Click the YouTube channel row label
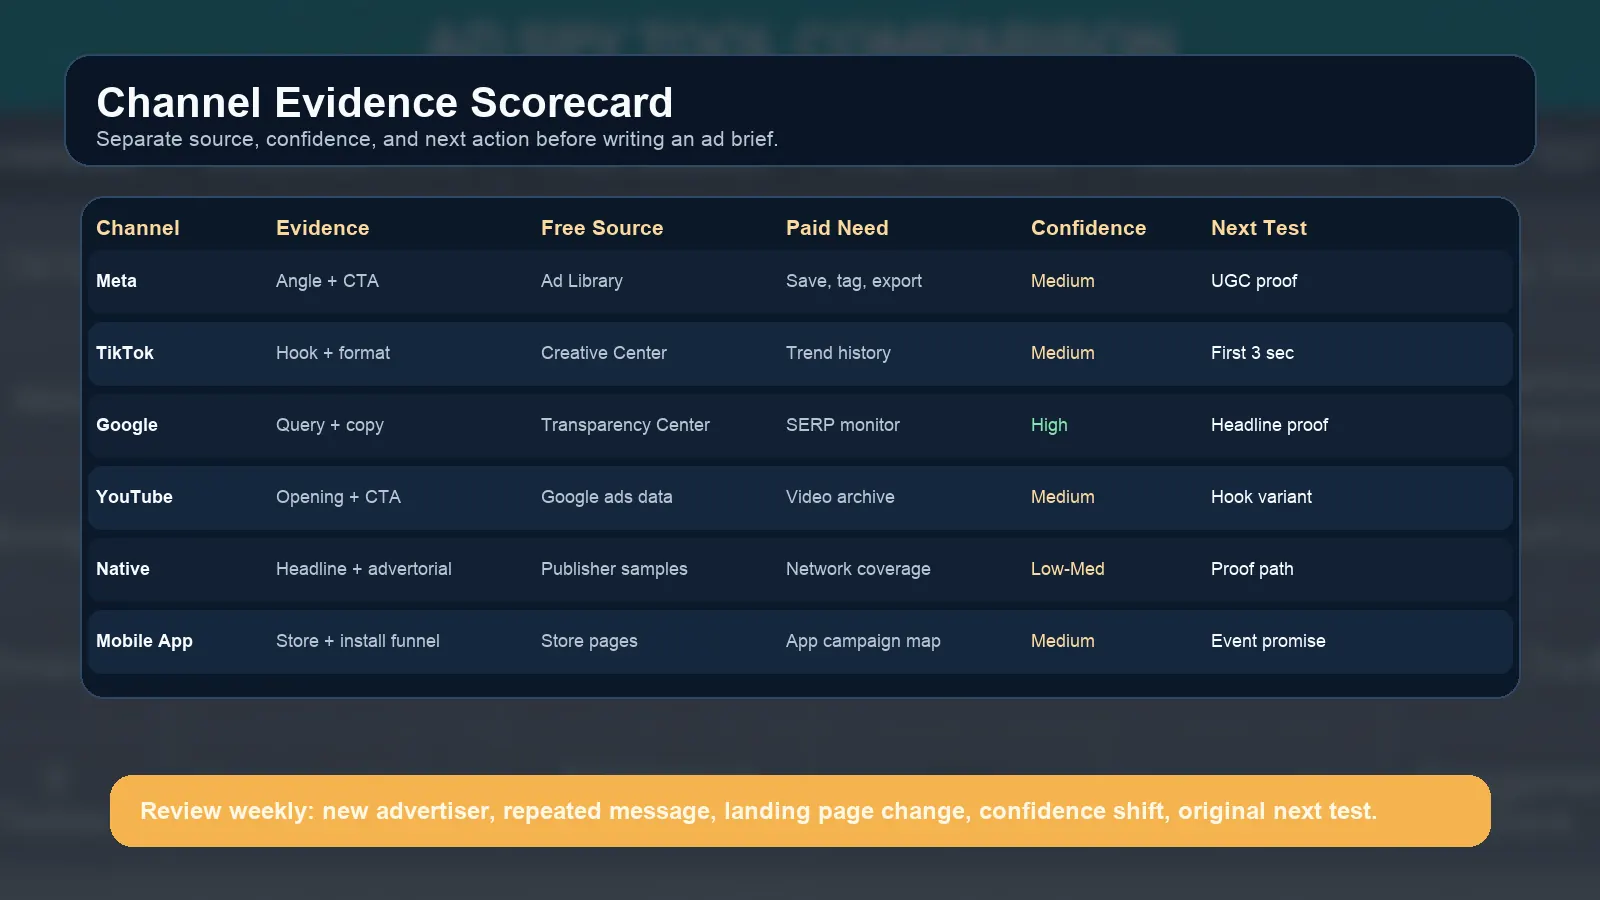Viewport: 1600px width, 900px height. pos(134,497)
